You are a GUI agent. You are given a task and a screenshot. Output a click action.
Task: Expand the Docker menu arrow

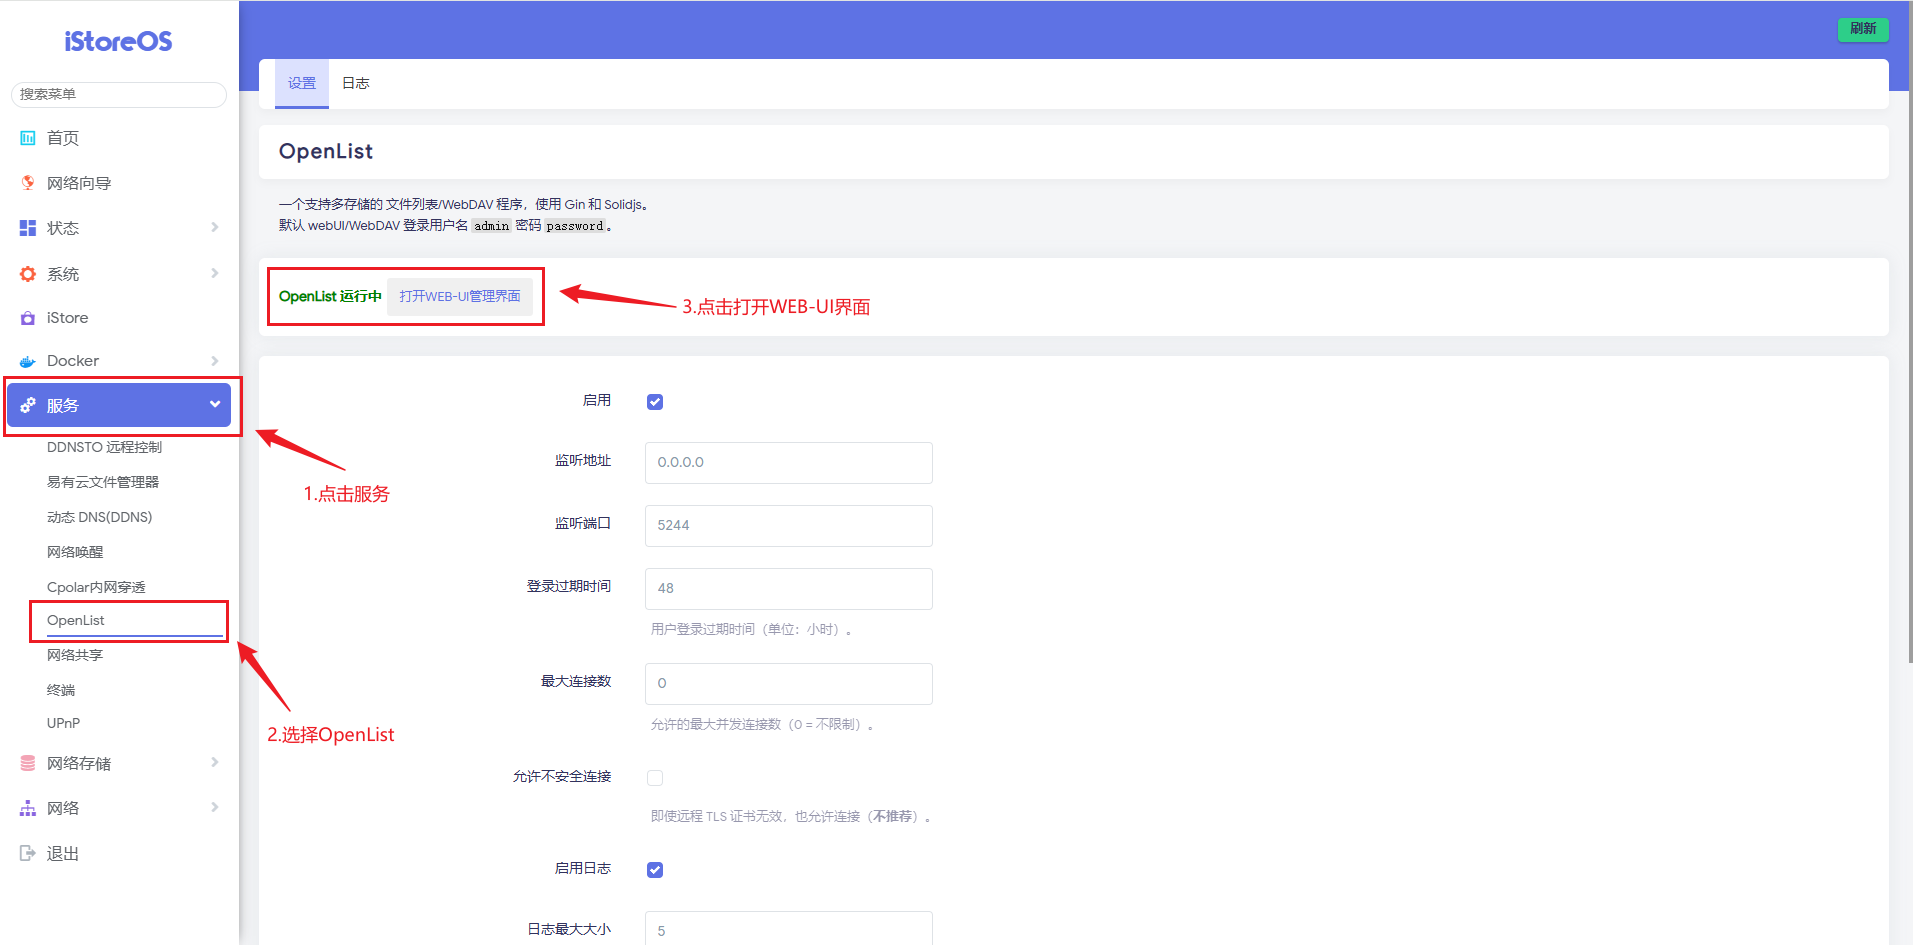[x=215, y=361]
